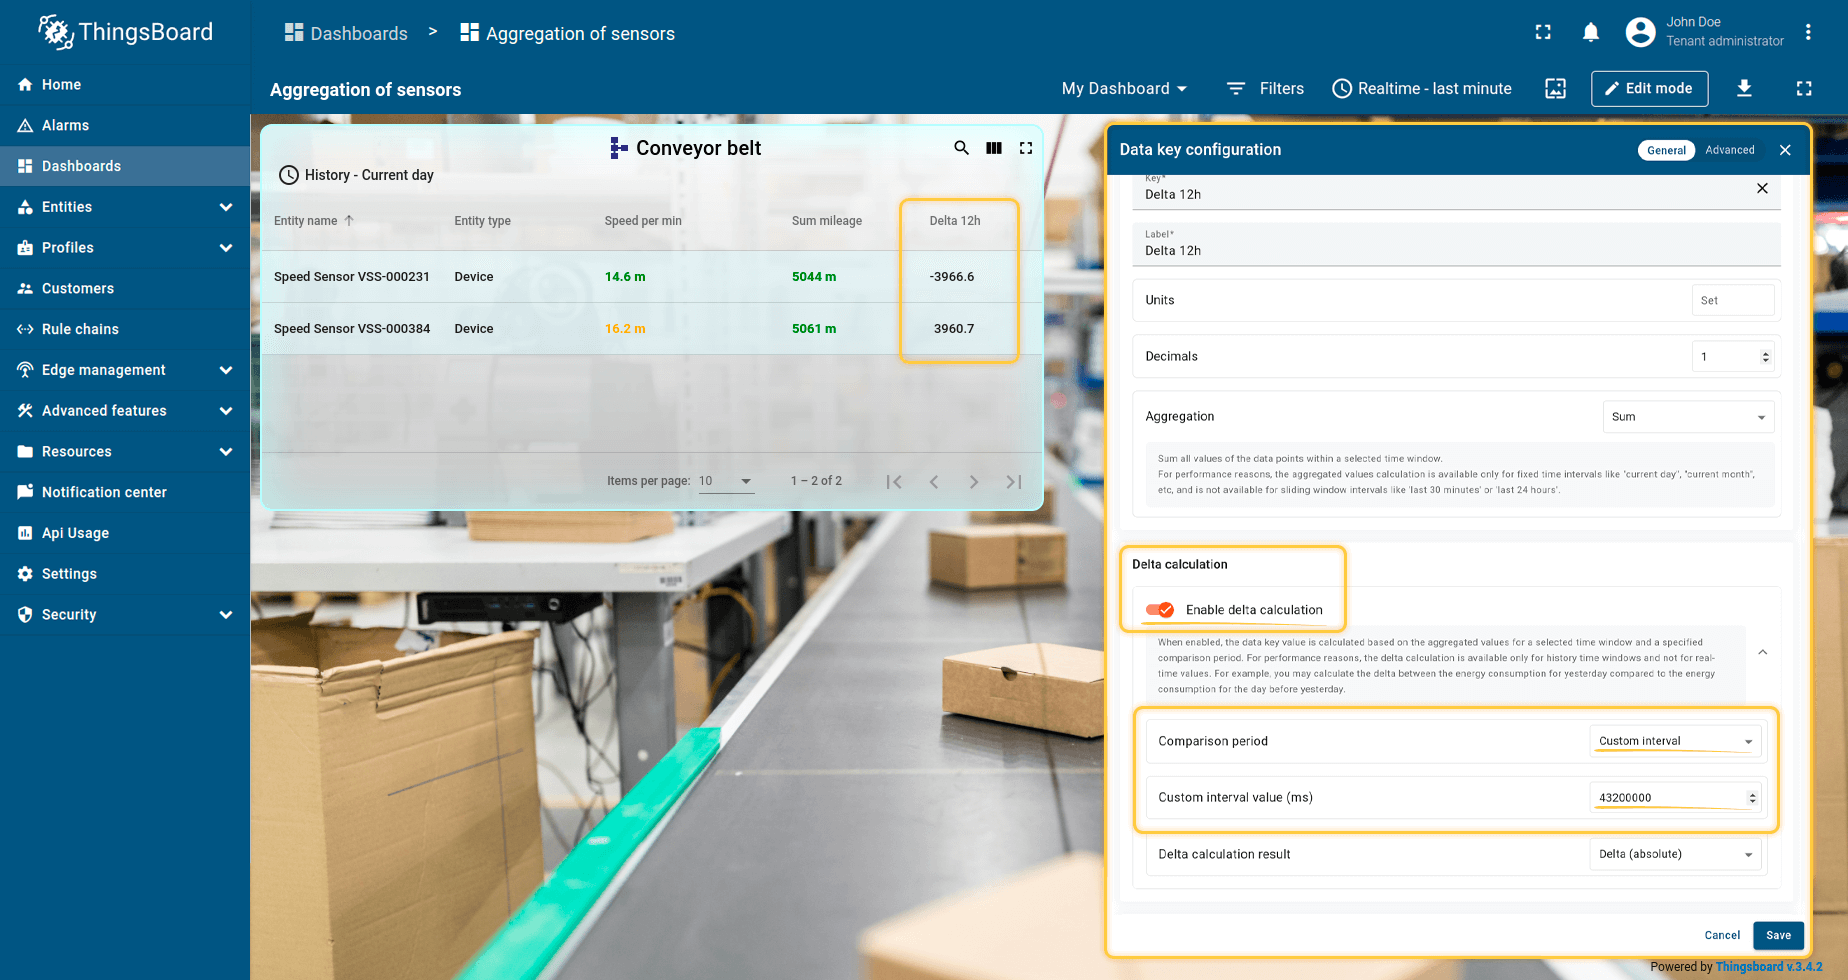This screenshot has width=1848, height=980.
Task: Click the Edit mode button
Action: pos(1649,88)
